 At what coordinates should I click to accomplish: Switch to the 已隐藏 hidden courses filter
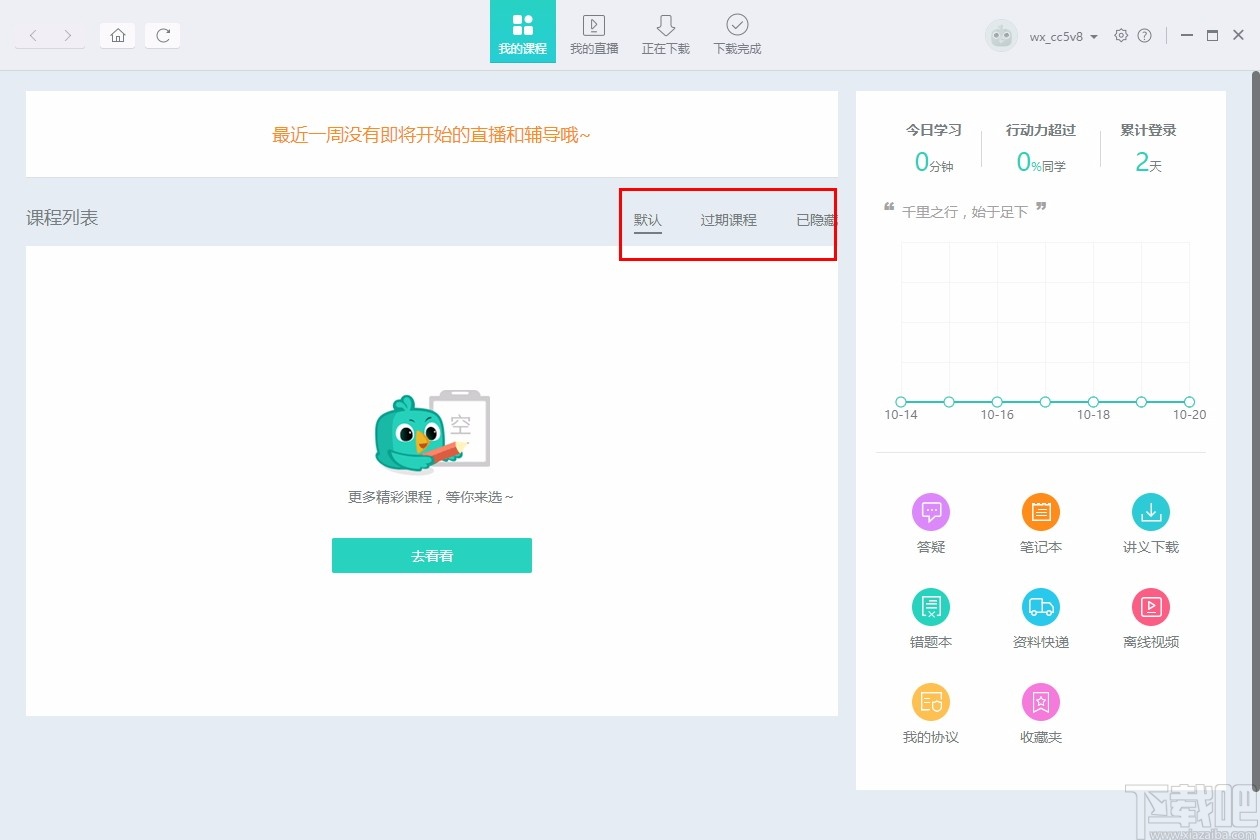coord(814,219)
